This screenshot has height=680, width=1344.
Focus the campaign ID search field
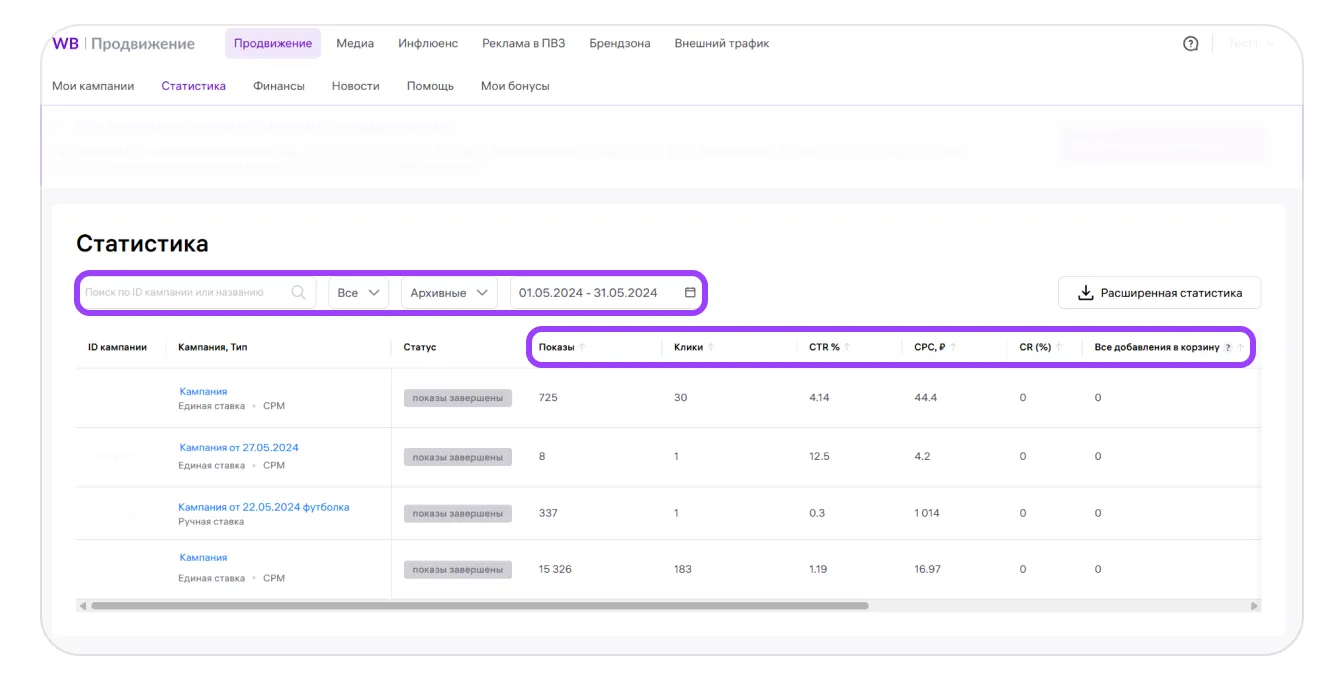pyautogui.click(x=185, y=293)
